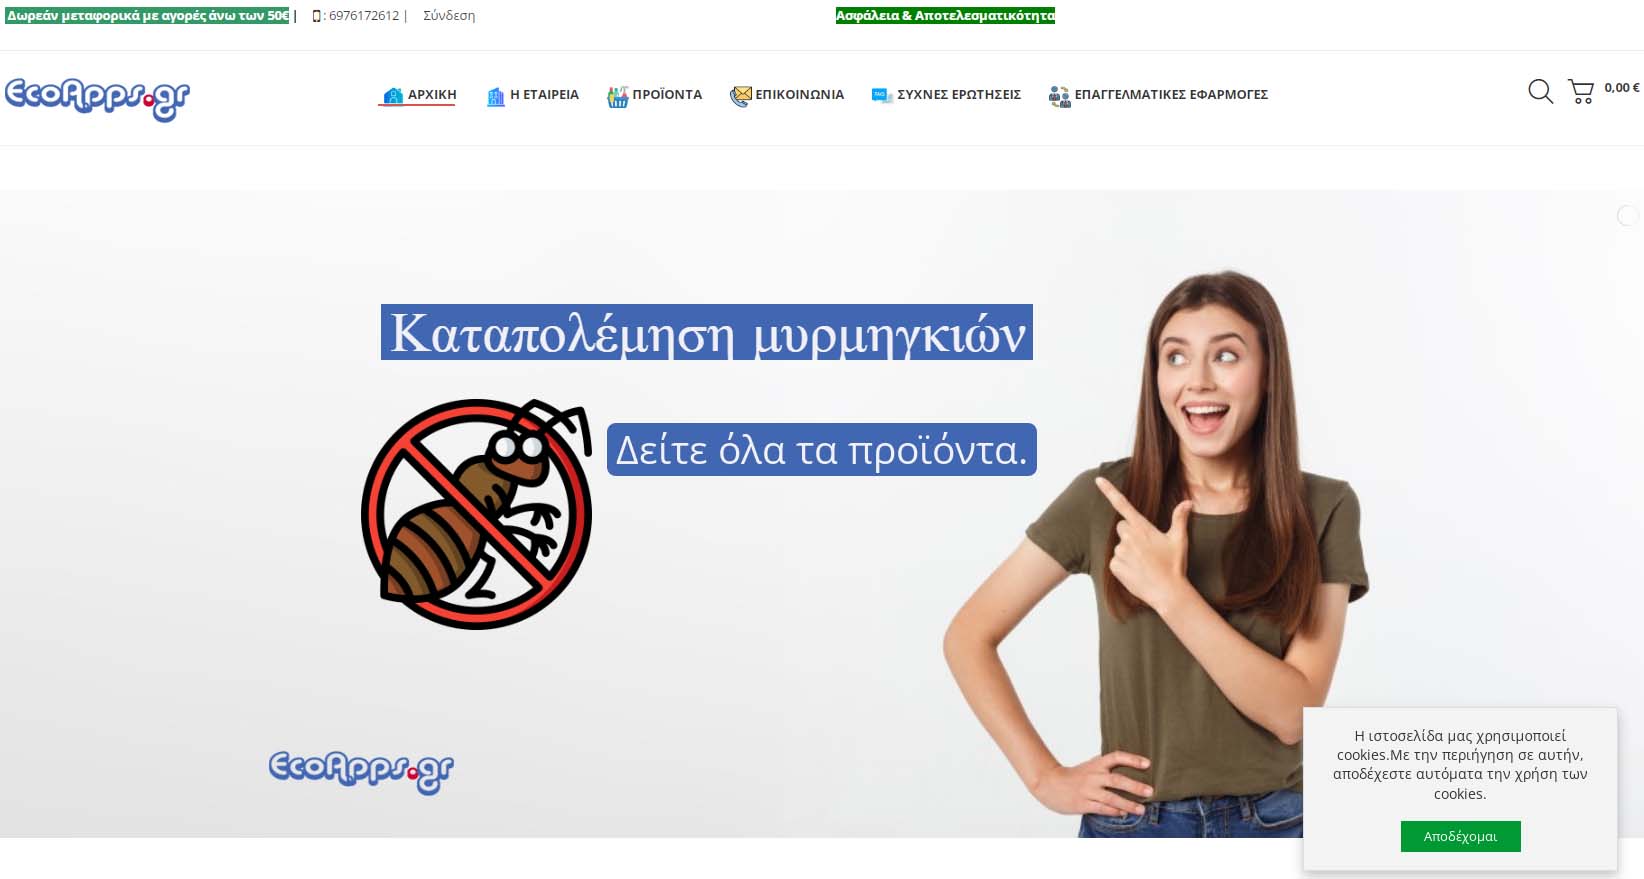Click the shopping basket icon beside ΠΡΟΪΟΝΤΑ
Image resolution: width=1644 pixels, height=879 pixels.
coord(617,96)
